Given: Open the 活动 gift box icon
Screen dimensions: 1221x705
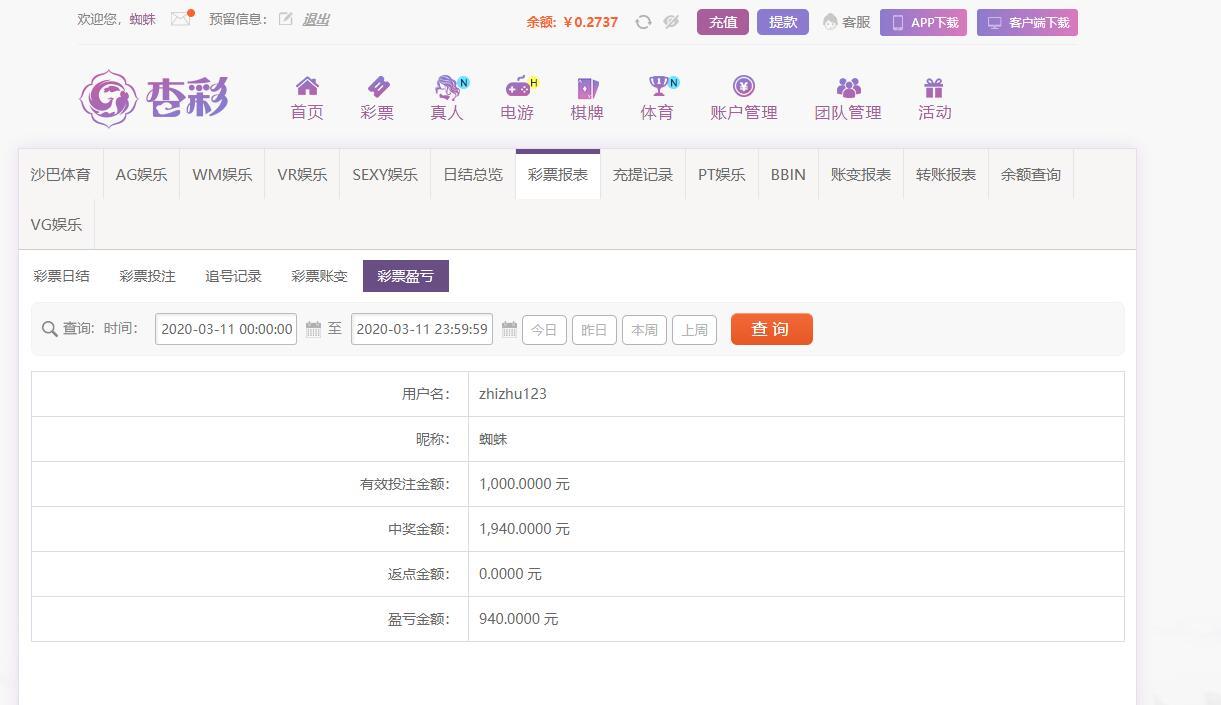Looking at the screenshot, I should 934,88.
